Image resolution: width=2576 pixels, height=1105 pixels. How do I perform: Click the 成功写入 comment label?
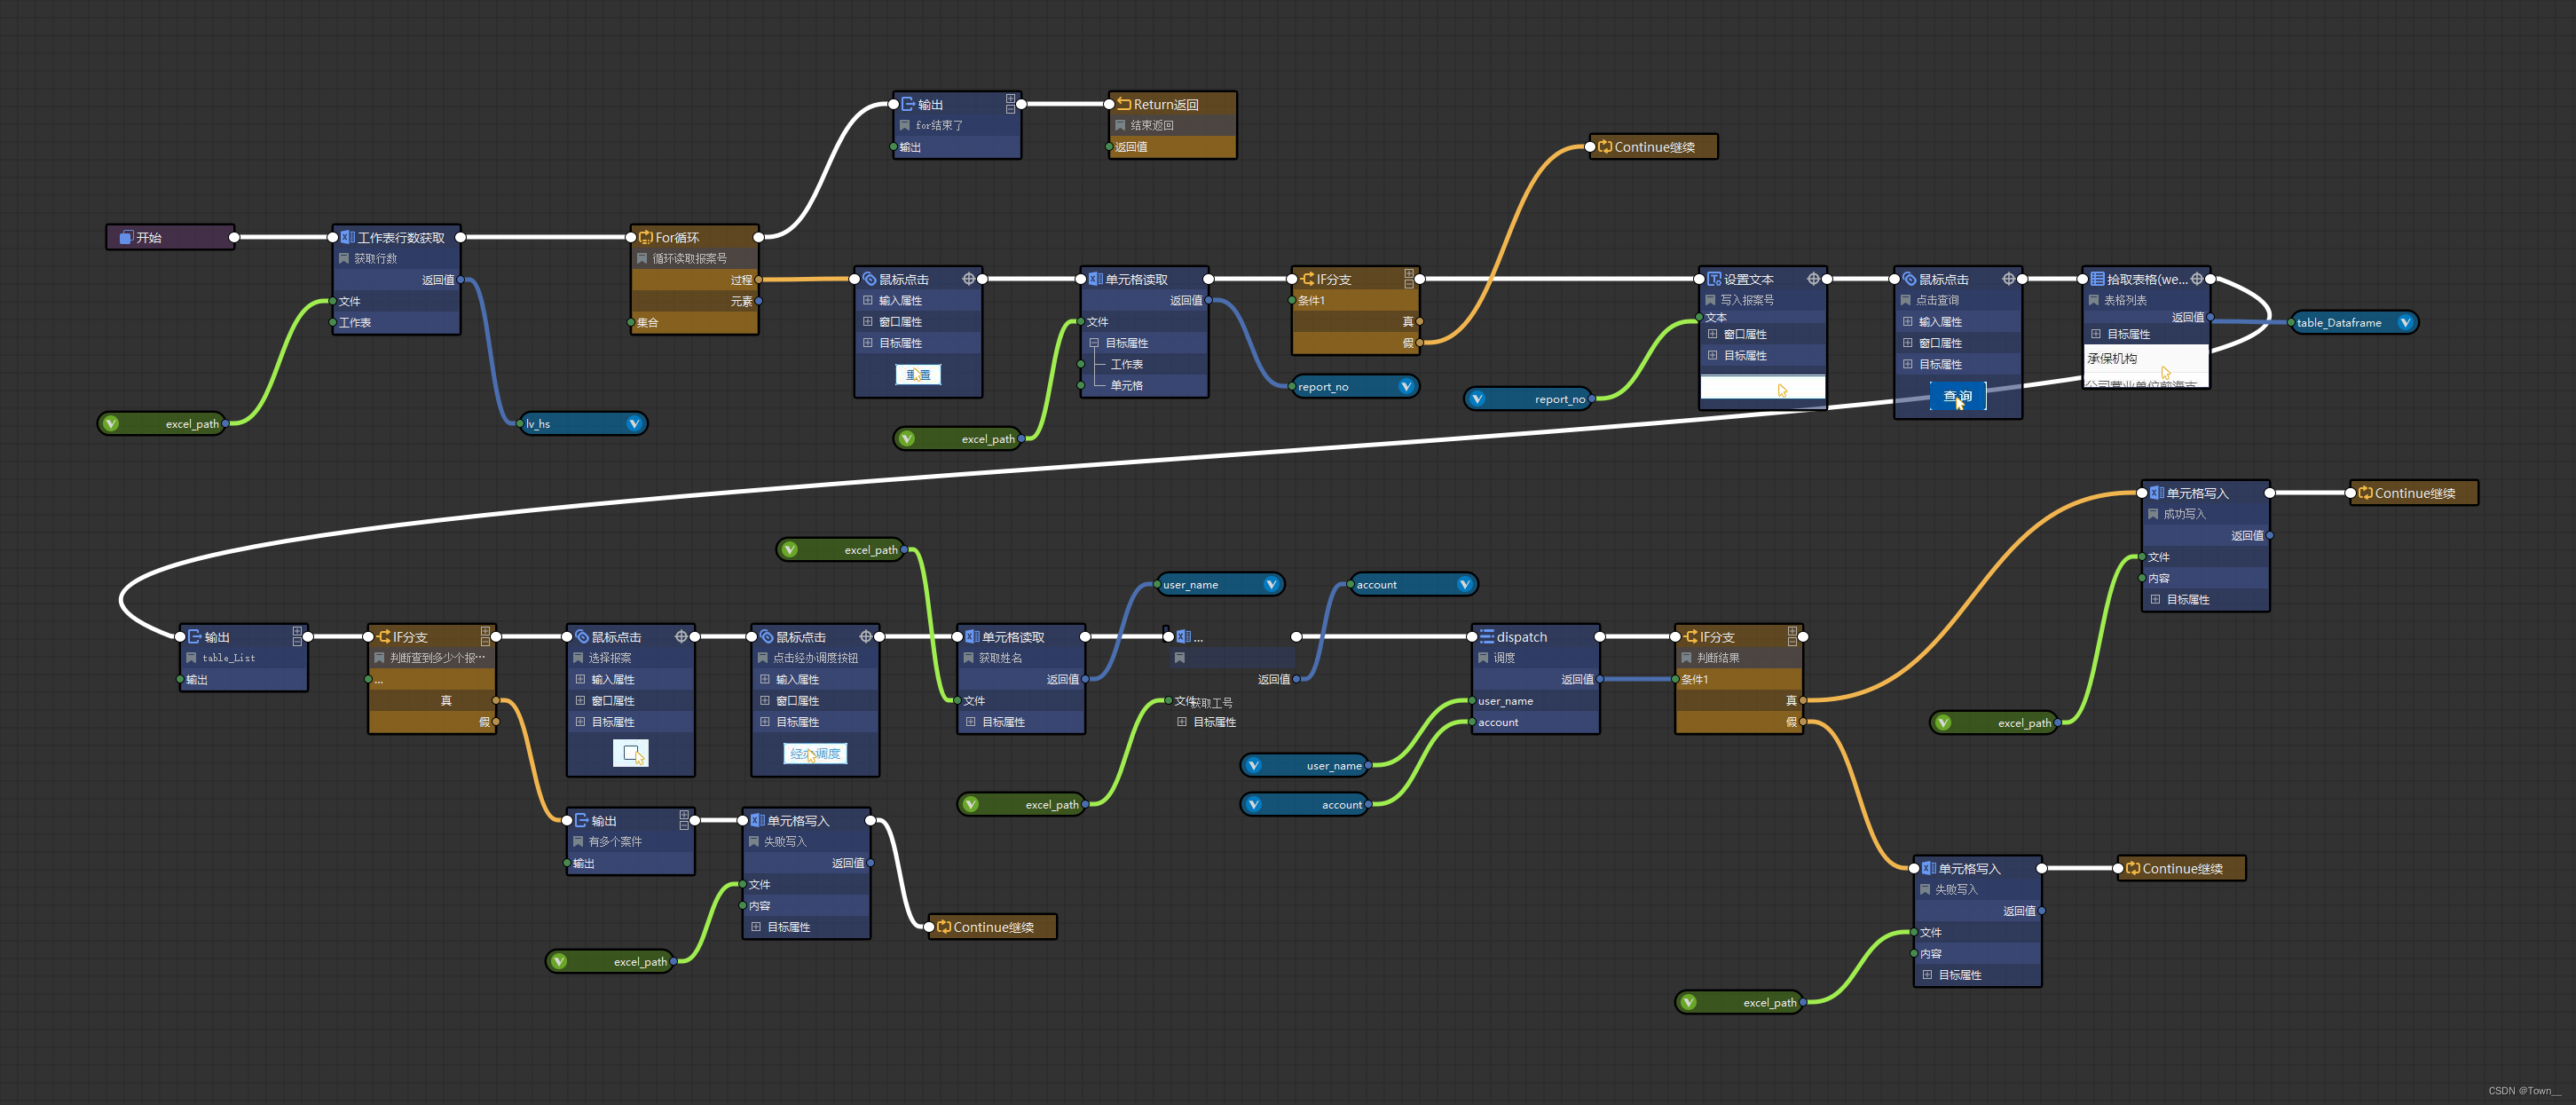[x=2183, y=514]
